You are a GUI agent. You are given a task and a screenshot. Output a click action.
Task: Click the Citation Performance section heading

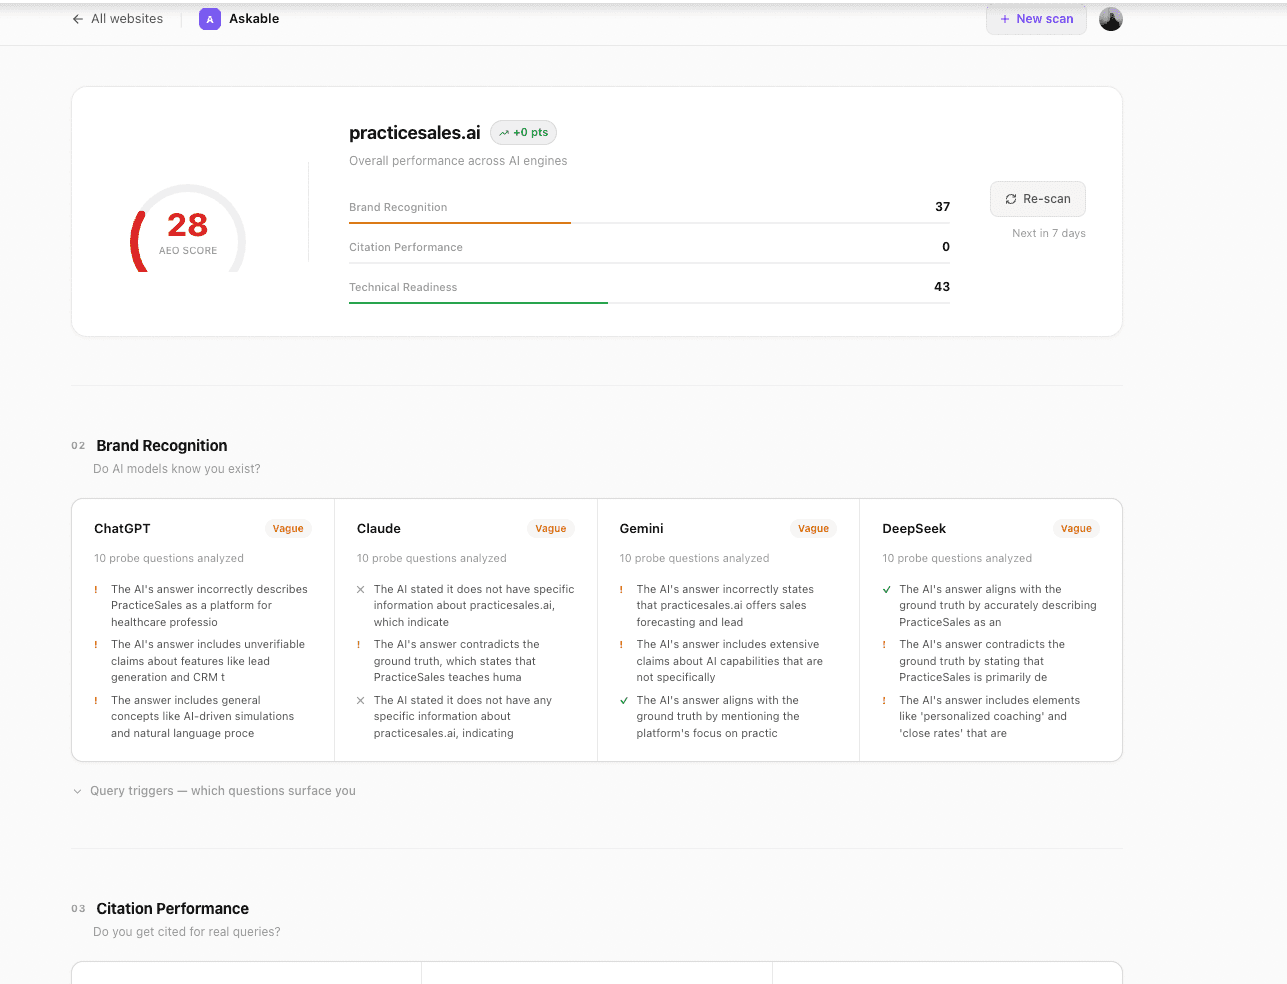173,909
